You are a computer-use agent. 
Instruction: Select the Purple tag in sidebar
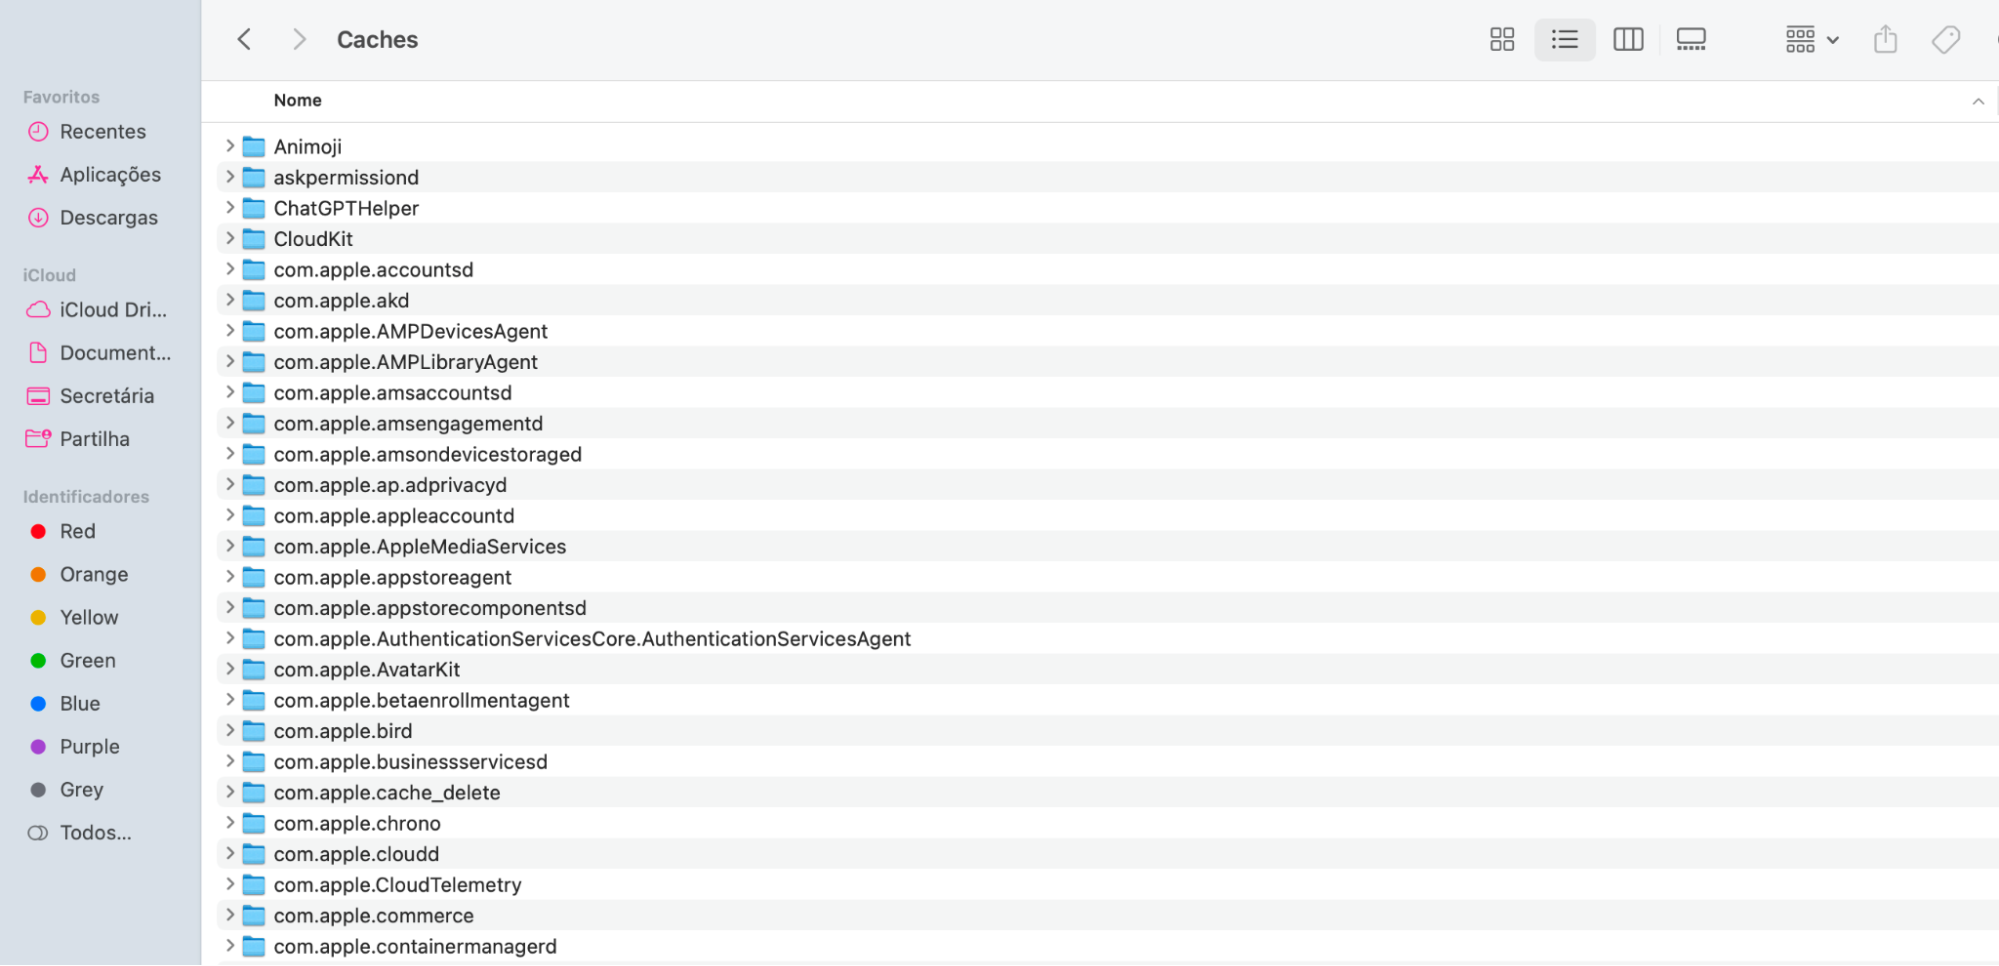tap(89, 747)
